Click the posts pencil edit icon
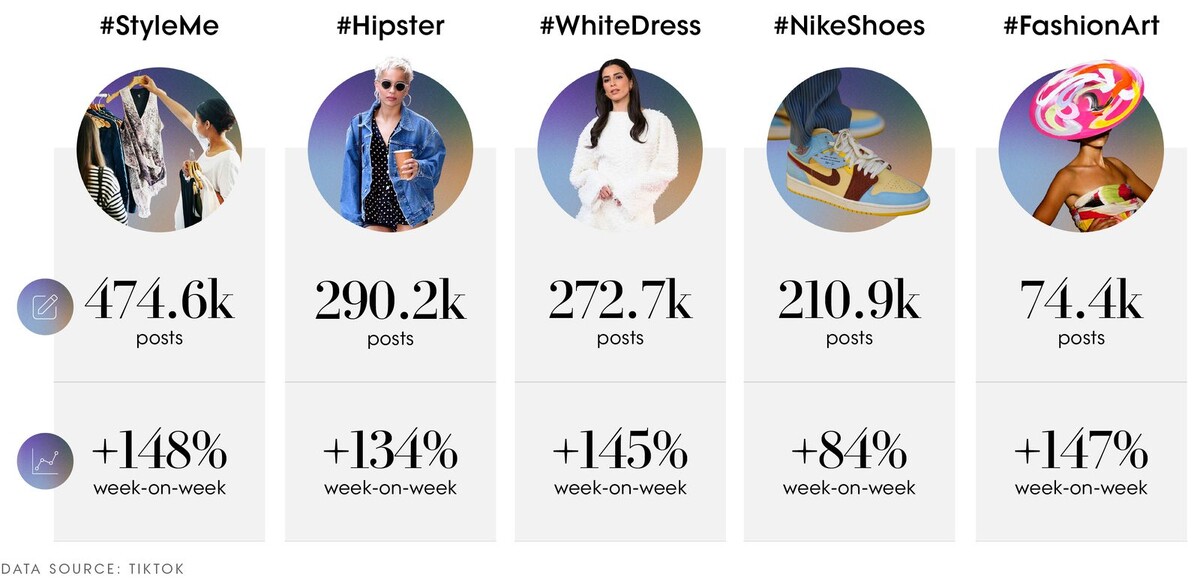Screen dimensions: 1200x586 45,306
